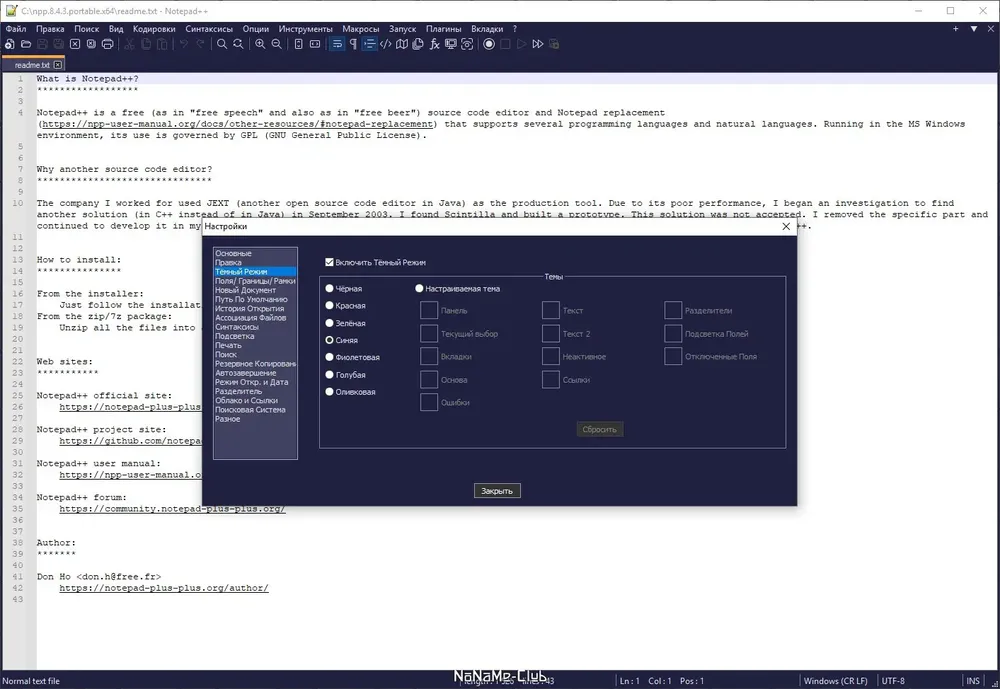1000x689 pixels.
Task: Select the Голубая theme radio button
Action: (329, 374)
